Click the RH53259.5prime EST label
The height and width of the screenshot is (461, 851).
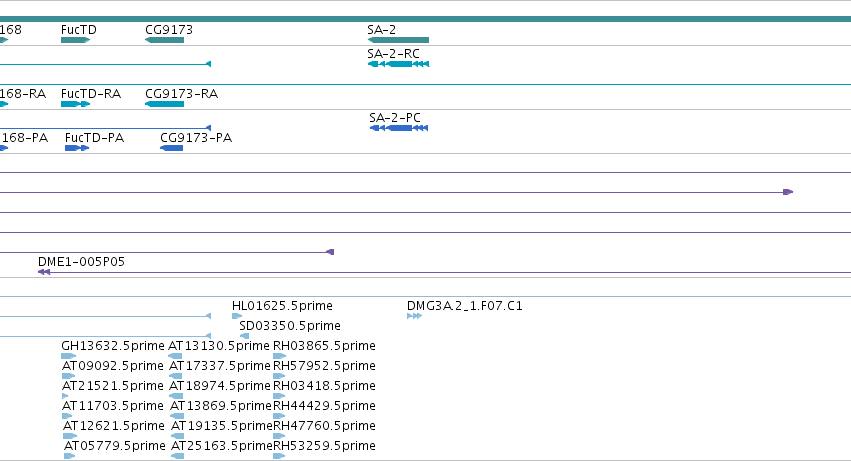324,446
